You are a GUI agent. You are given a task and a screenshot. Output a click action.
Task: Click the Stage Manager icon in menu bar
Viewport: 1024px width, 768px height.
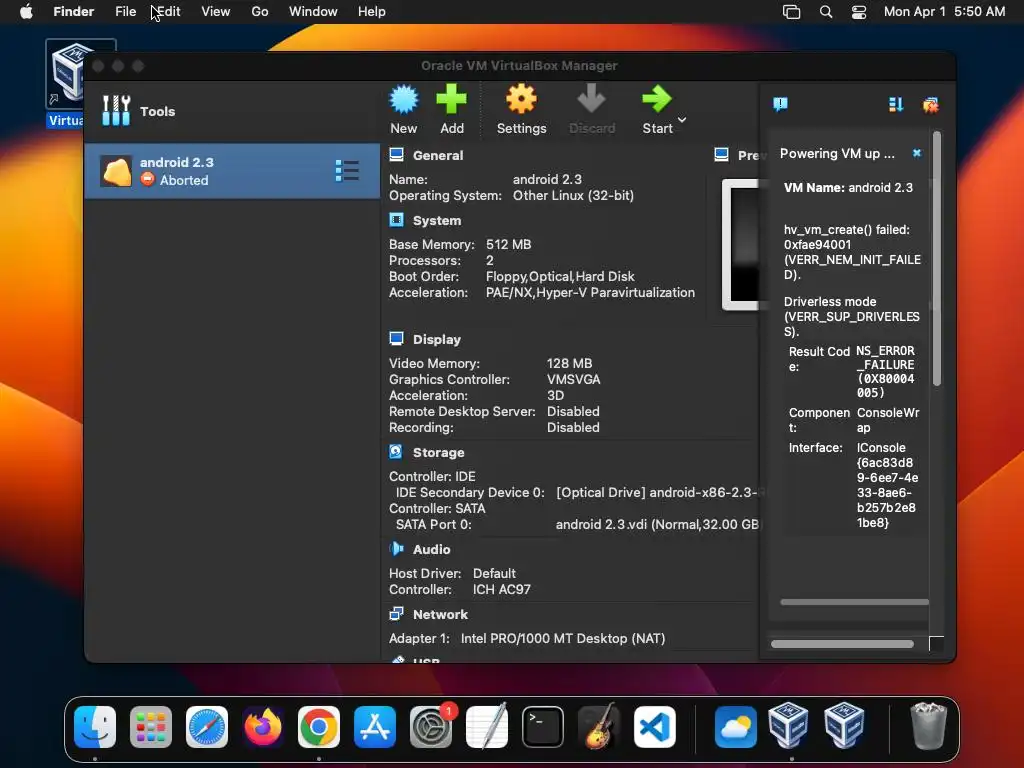click(x=792, y=12)
